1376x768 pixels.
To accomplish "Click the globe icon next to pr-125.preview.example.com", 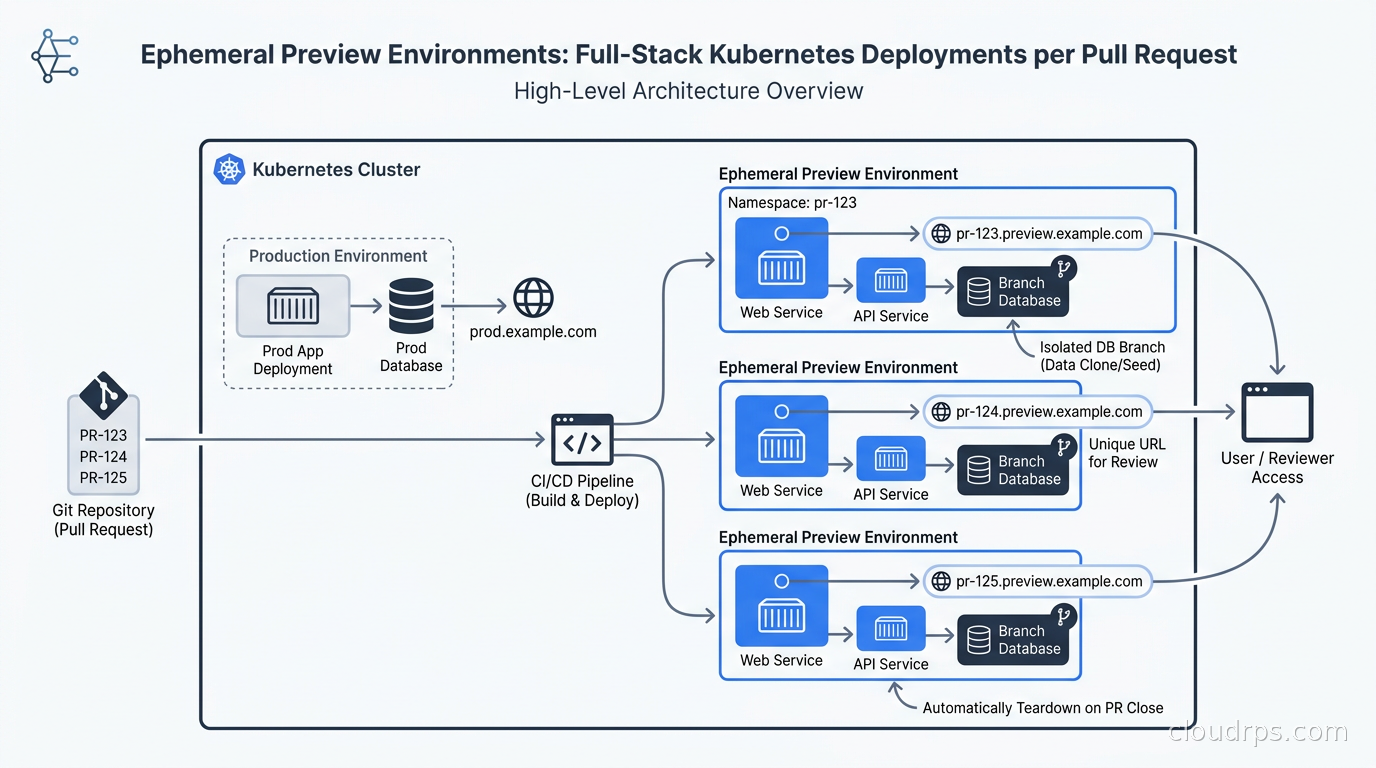I will coord(940,581).
